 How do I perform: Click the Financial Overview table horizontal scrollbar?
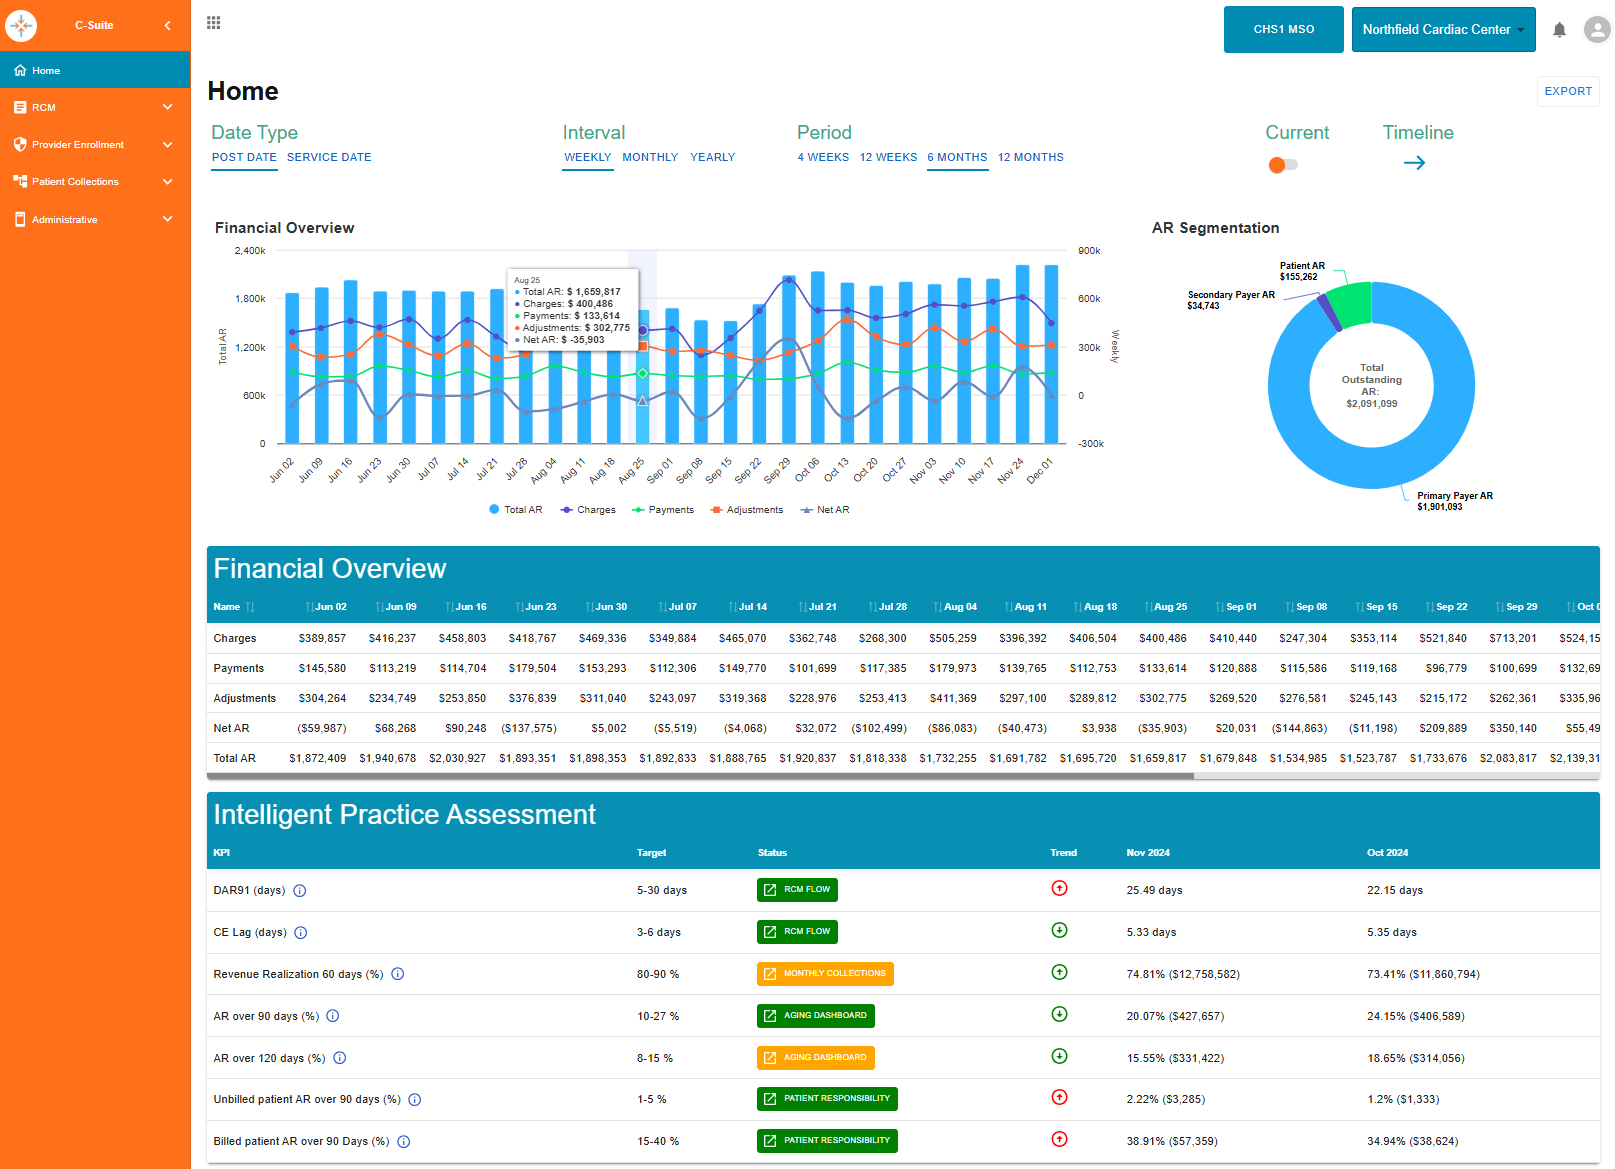[700, 775]
